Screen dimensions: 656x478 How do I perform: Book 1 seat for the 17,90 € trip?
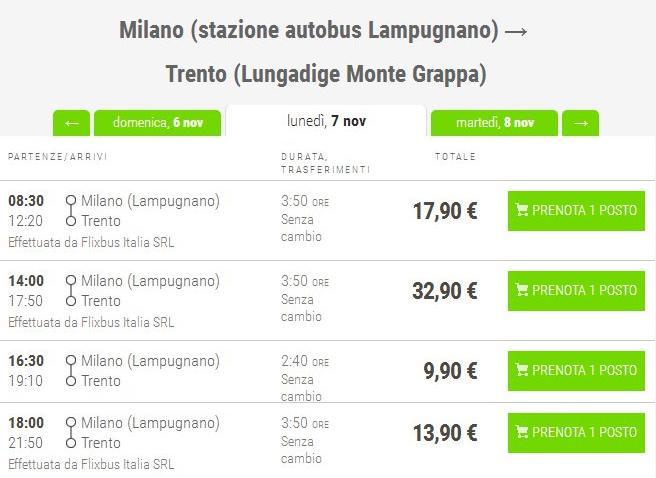point(576,211)
